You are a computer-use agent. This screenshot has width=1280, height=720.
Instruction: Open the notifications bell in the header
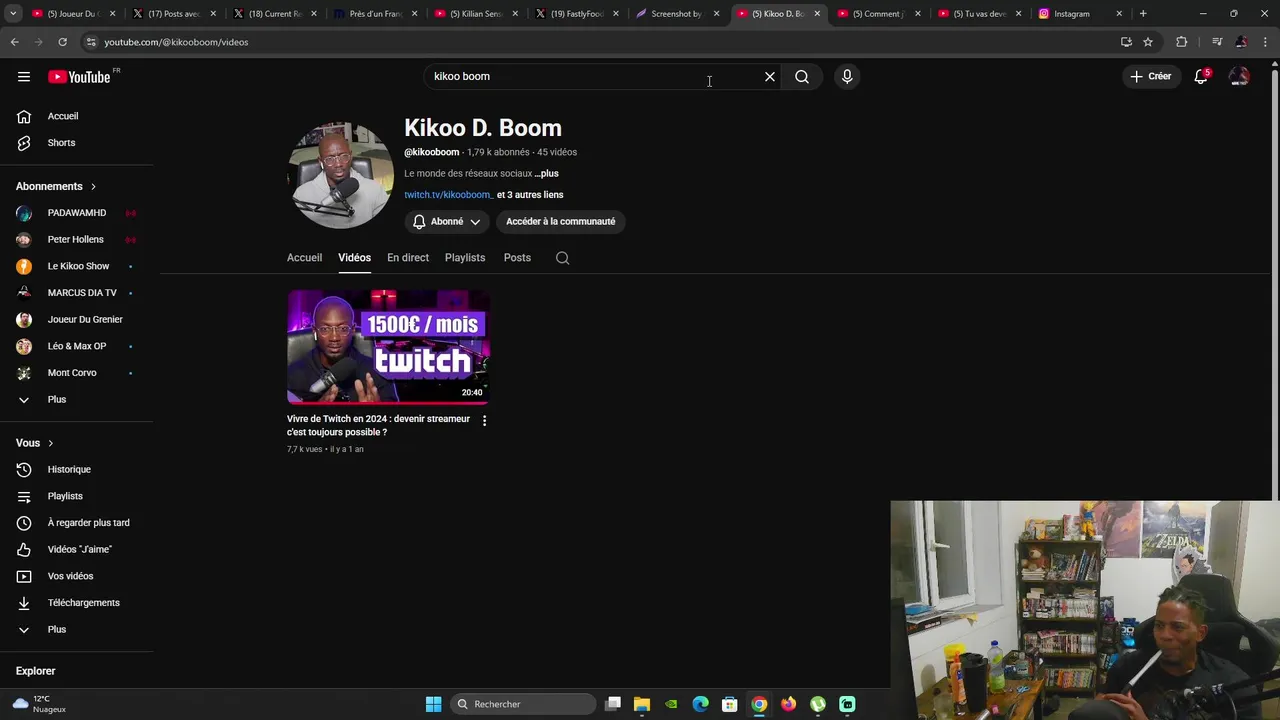pyautogui.click(x=1201, y=77)
